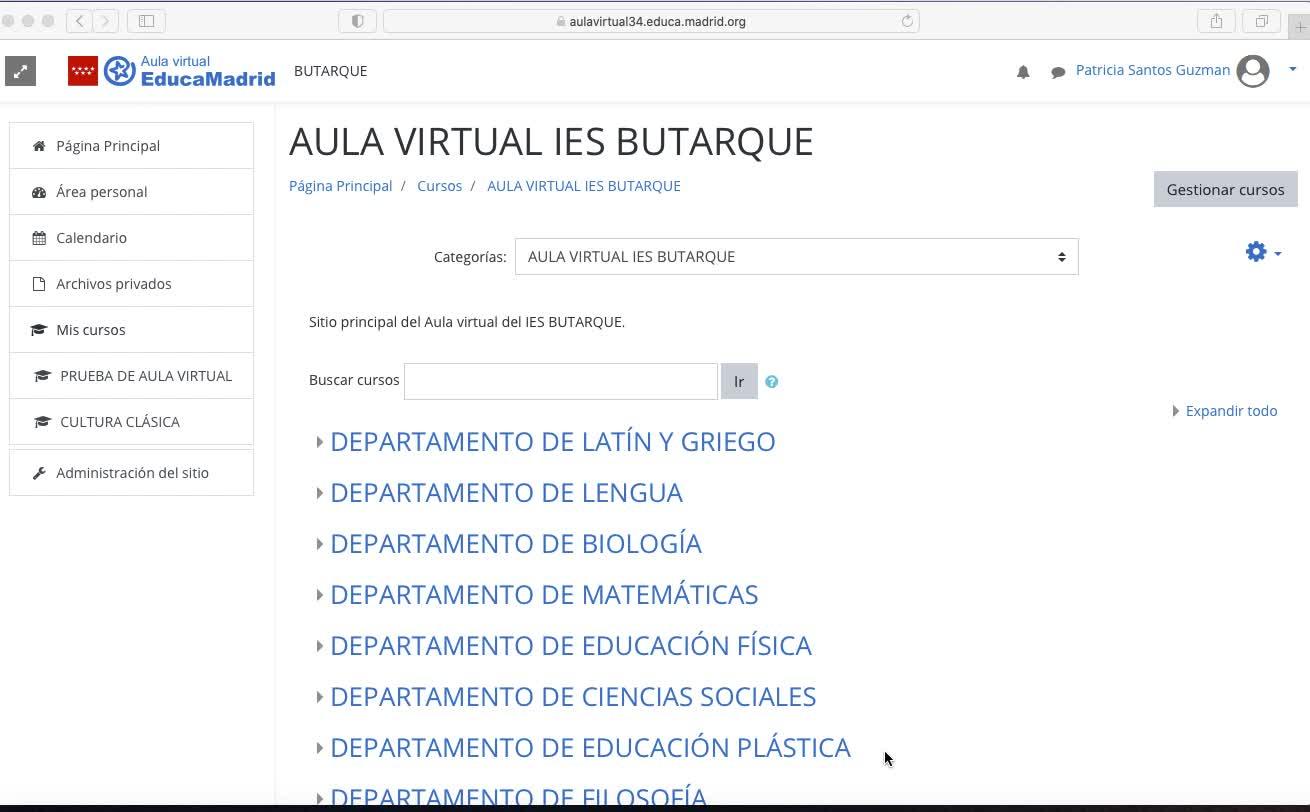The height and width of the screenshot is (812, 1310).
Task: Toggle the Safari sidebar button
Action: click(146, 21)
